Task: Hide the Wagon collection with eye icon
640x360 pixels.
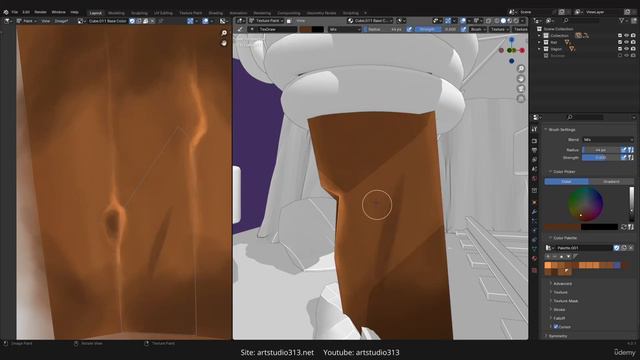Action: [627, 49]
